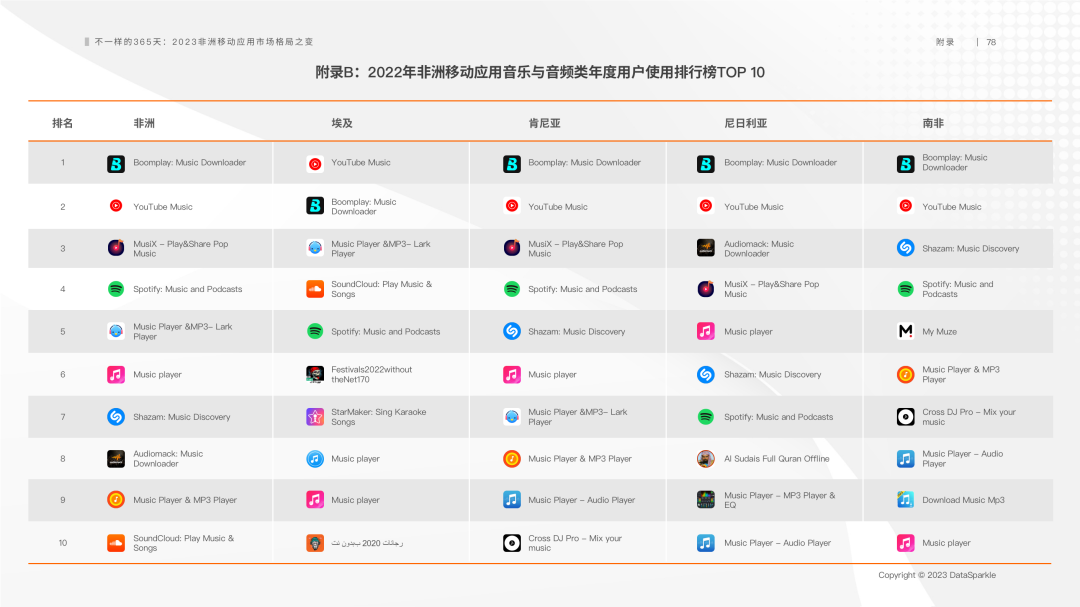
Task: Select the page number 78
Action: point(991,42)
